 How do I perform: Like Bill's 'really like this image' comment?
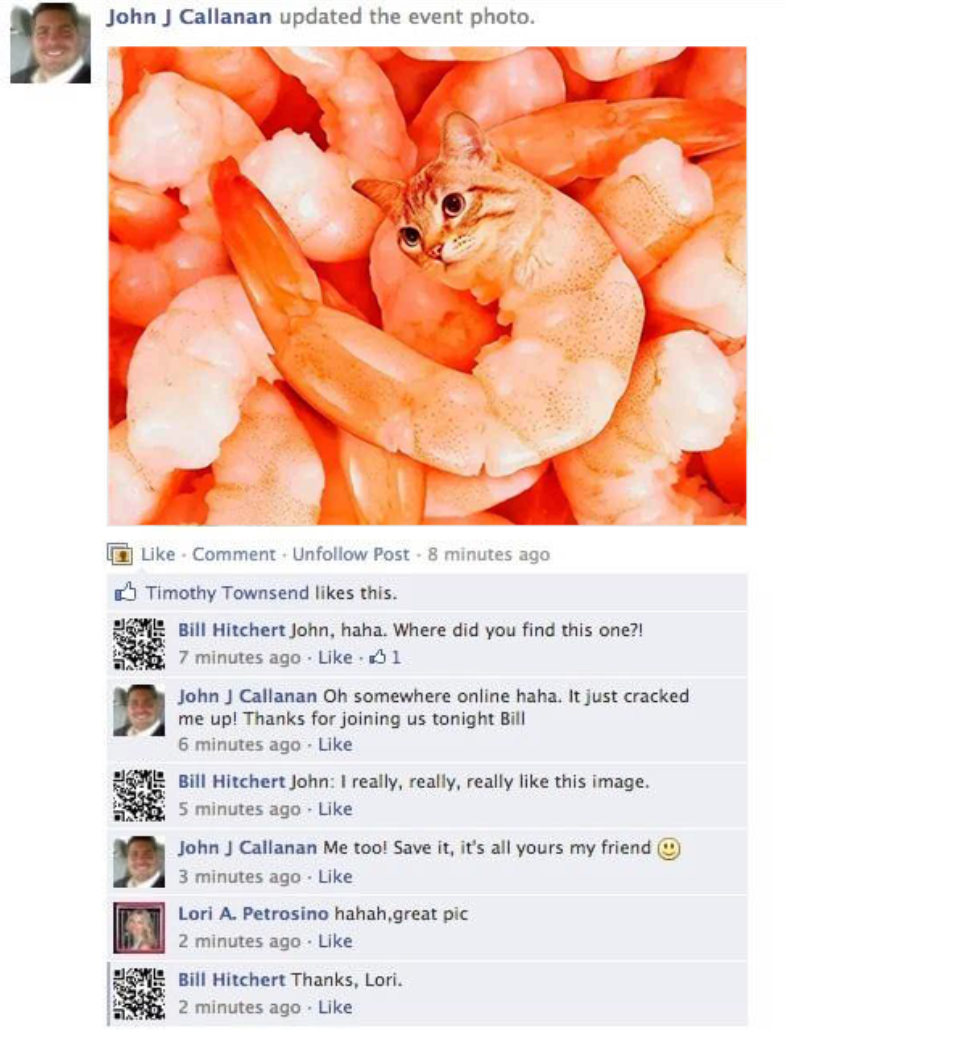[335, 809]
